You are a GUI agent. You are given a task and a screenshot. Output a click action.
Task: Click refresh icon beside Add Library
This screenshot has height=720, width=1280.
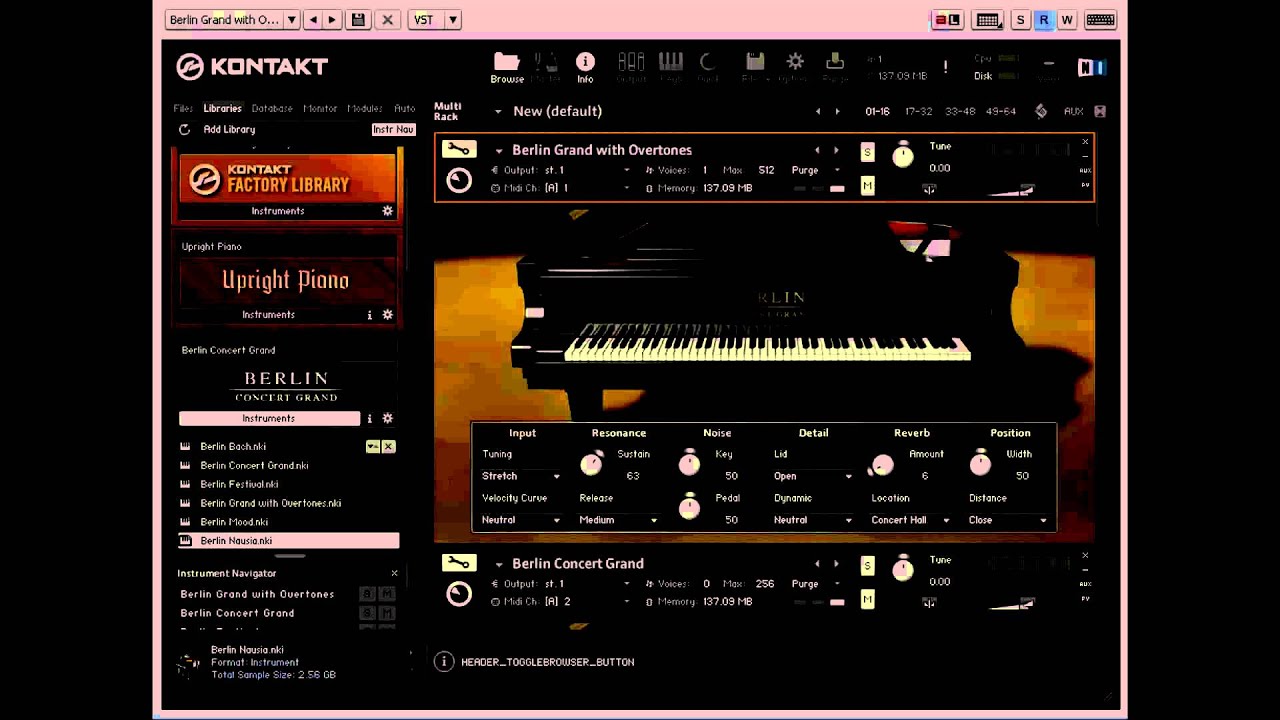184,129
